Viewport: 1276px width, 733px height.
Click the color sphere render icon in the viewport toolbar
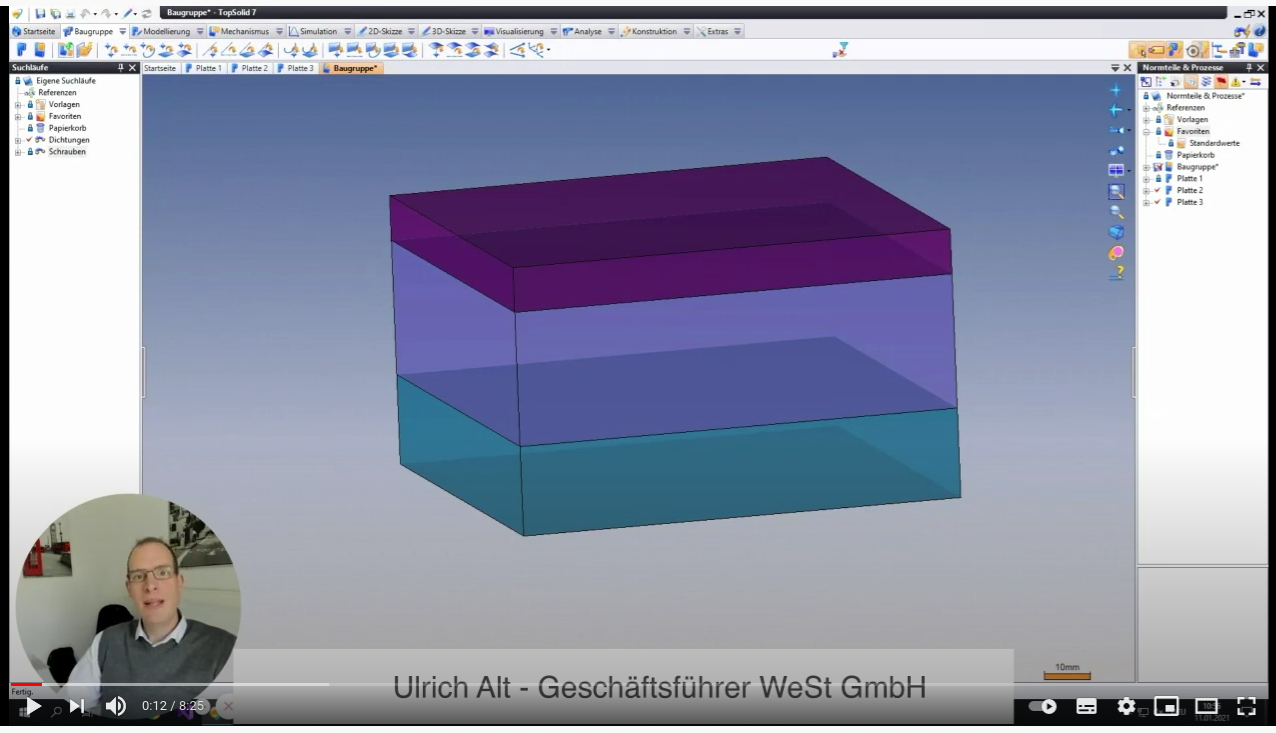1117,252
